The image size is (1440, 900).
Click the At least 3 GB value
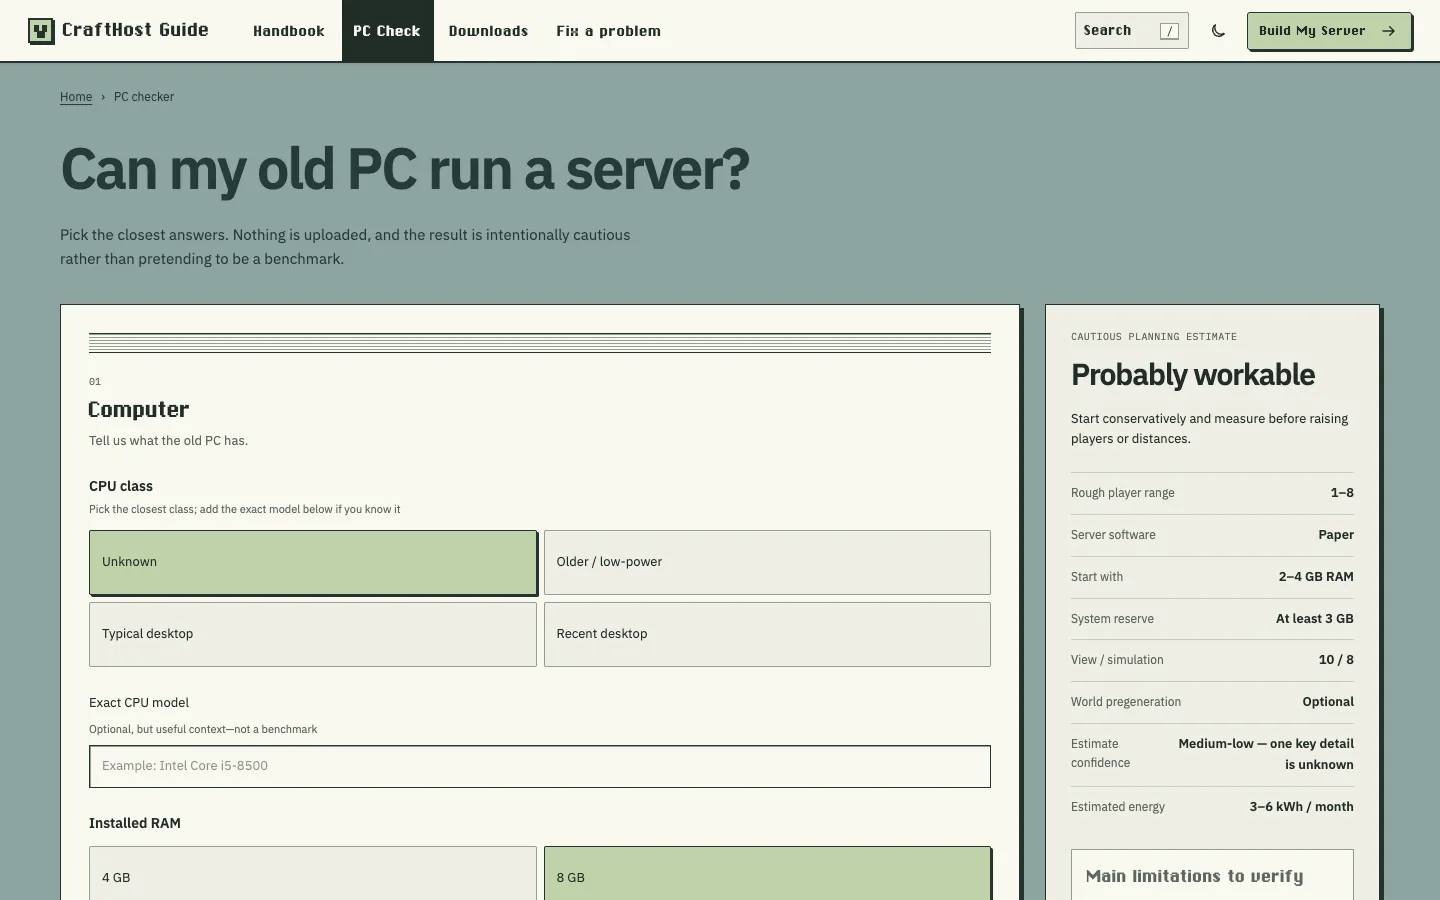(x=1315, y=619)
